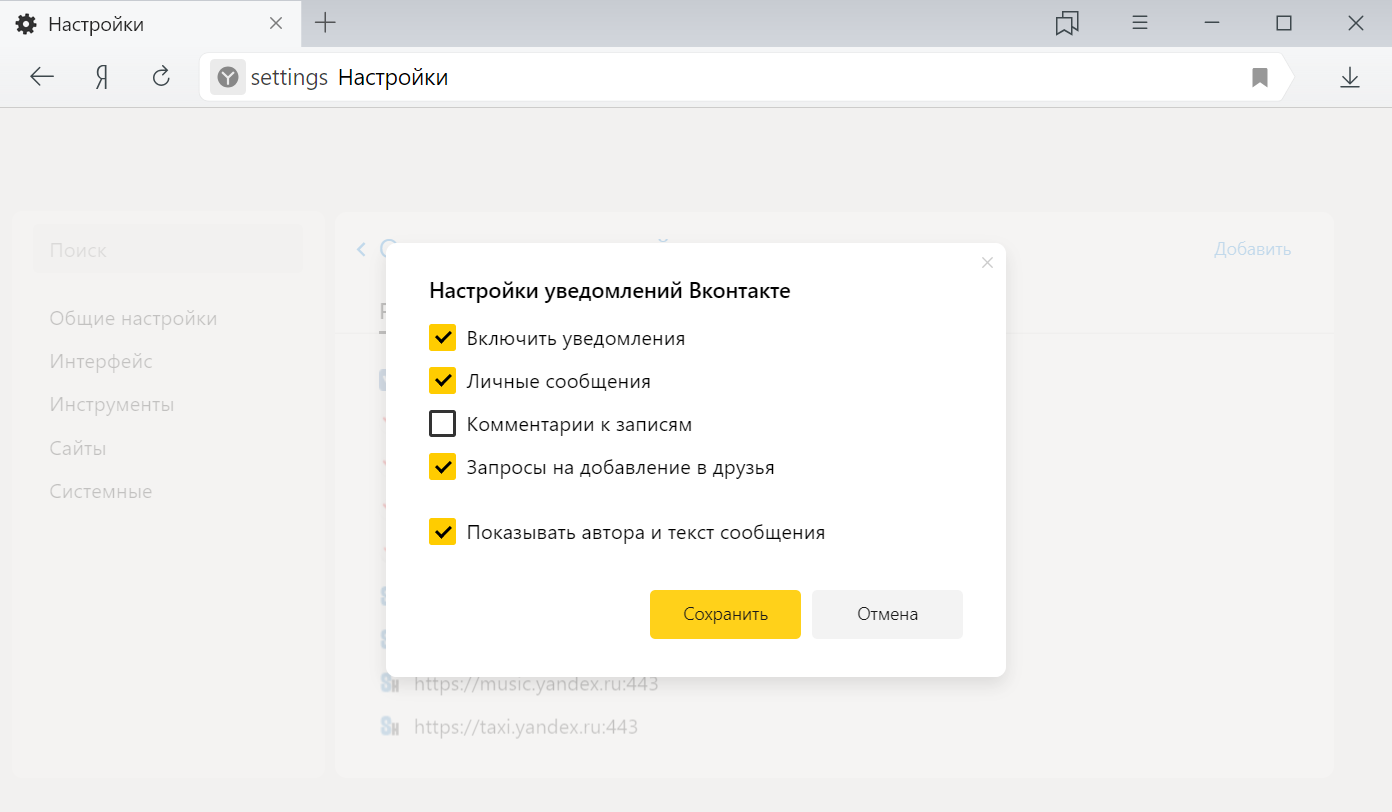Open Сайты section
Screen dimensions: 1392x812
pyautogui.click(x=78, y=448)
